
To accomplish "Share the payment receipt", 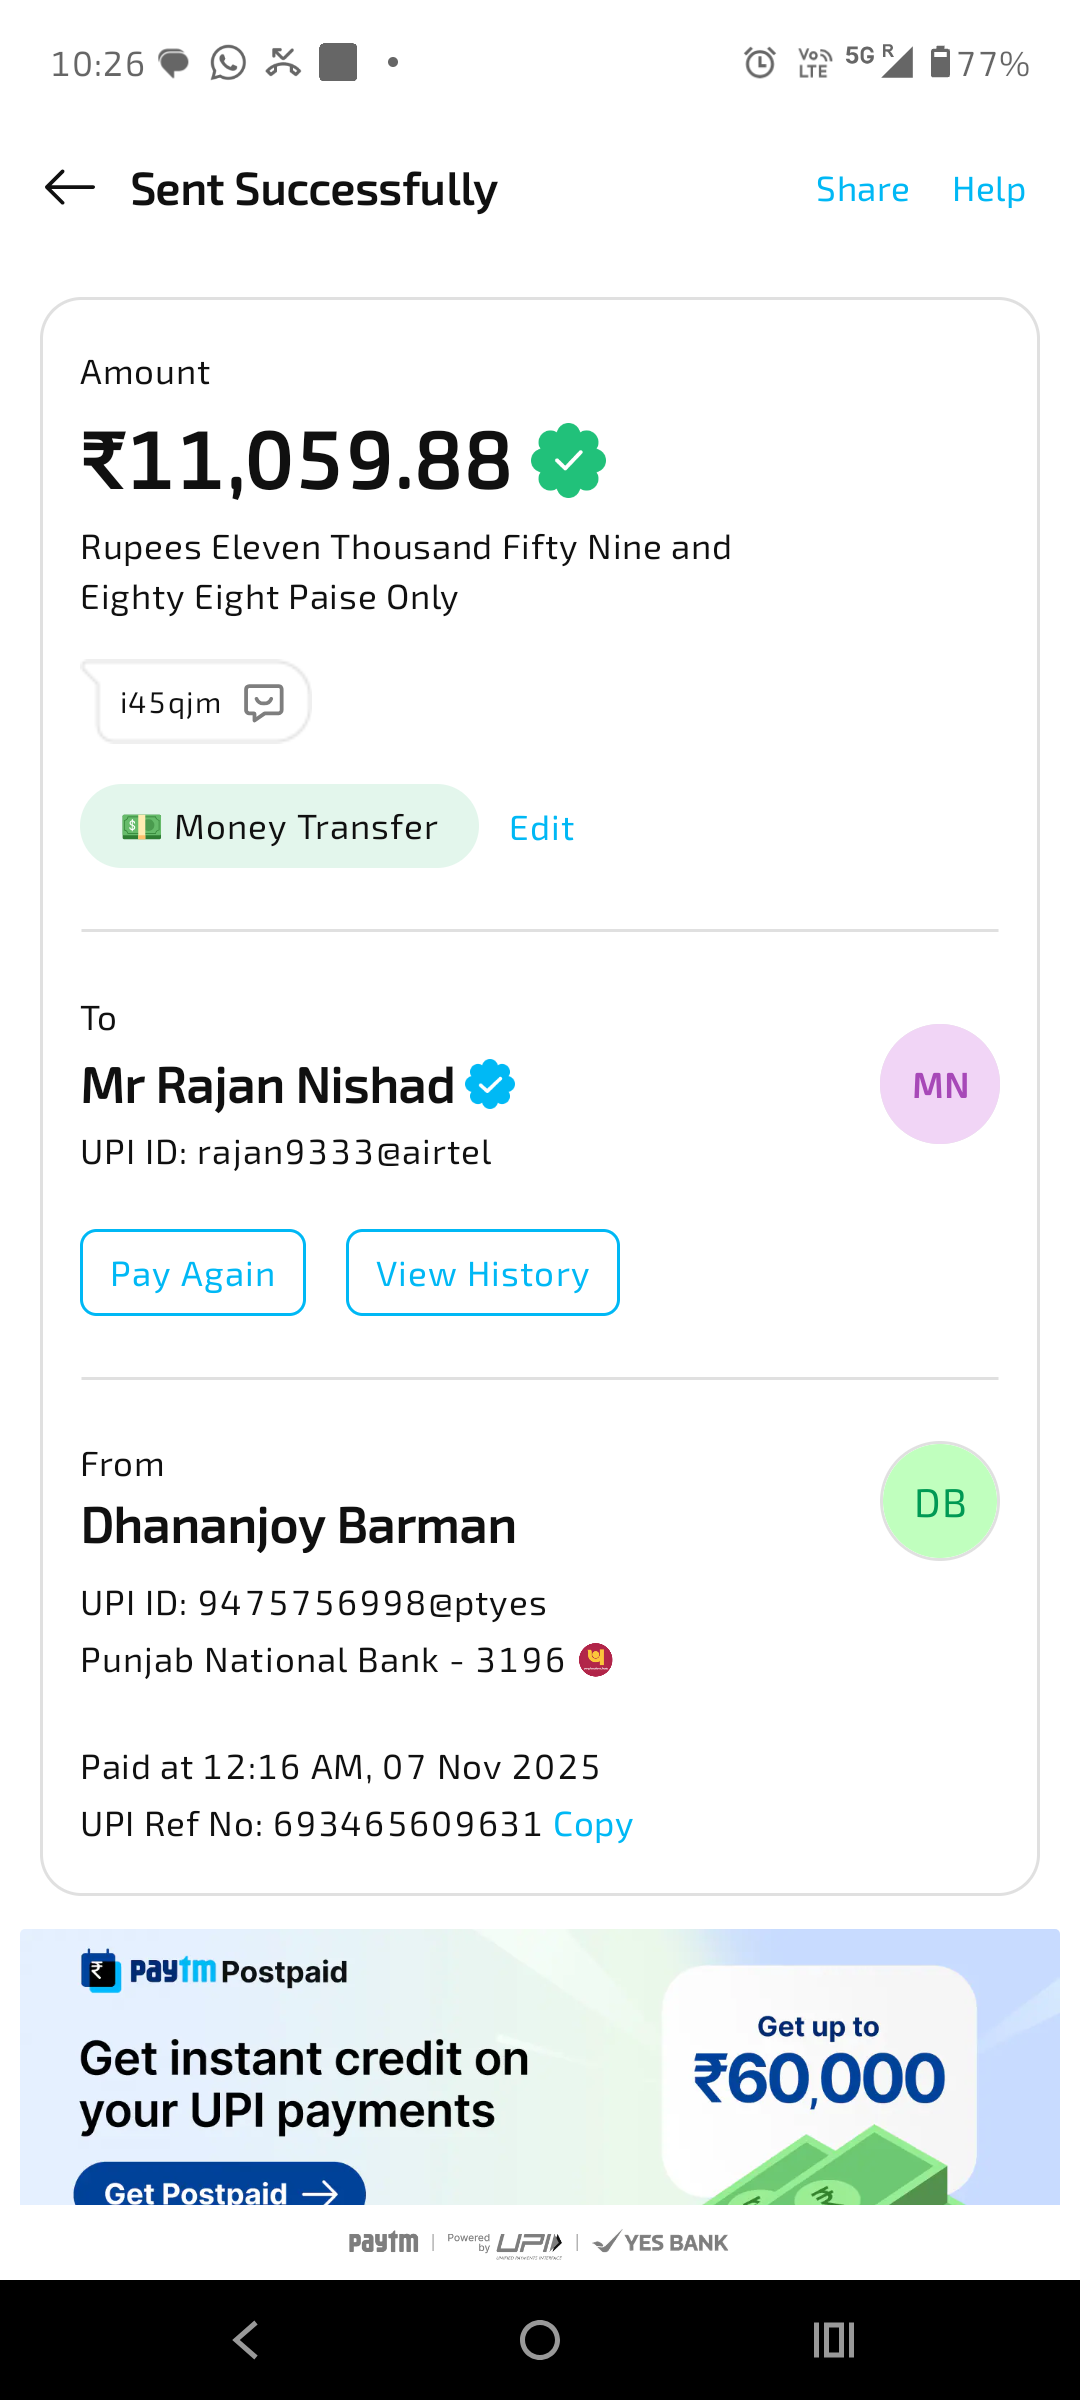I will 862,190.
